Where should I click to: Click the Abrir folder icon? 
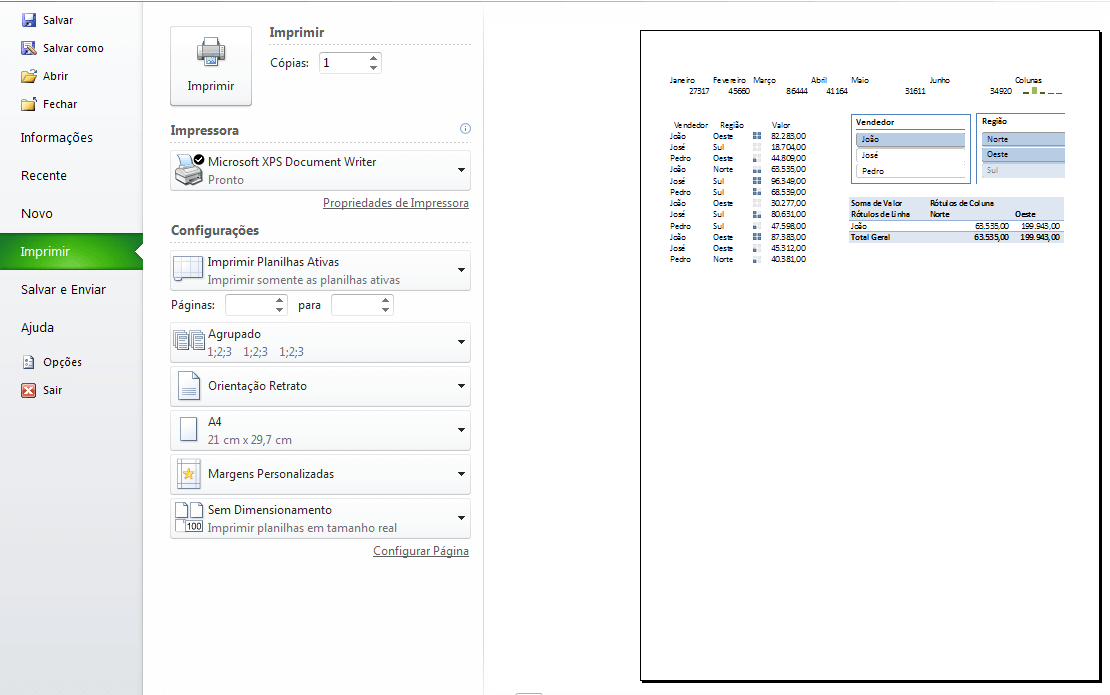(28, 76)
